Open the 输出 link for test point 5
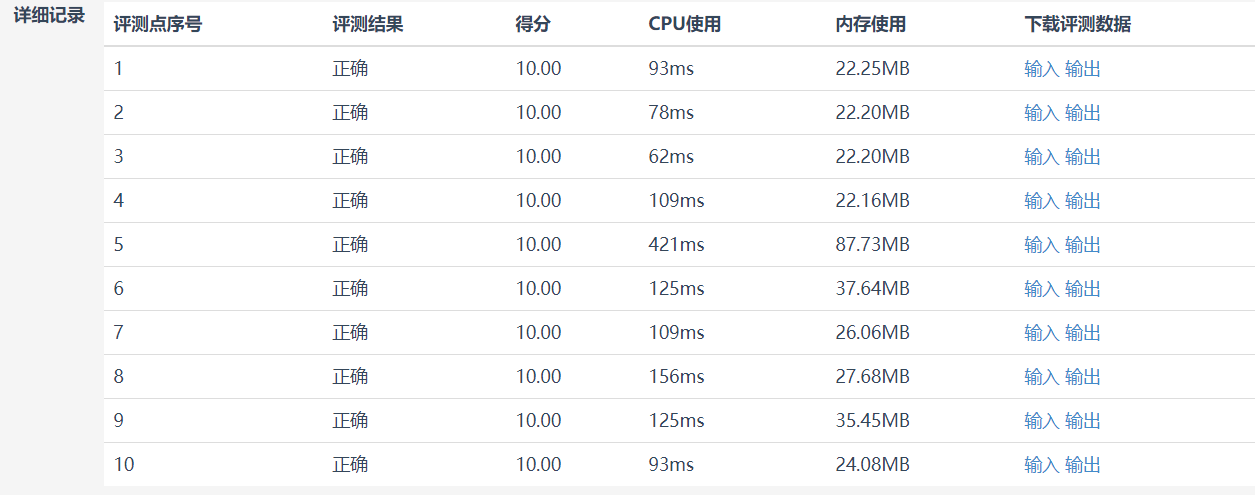The height and width of the screenshot is (495, 1255). click(x=1083, y=245)
